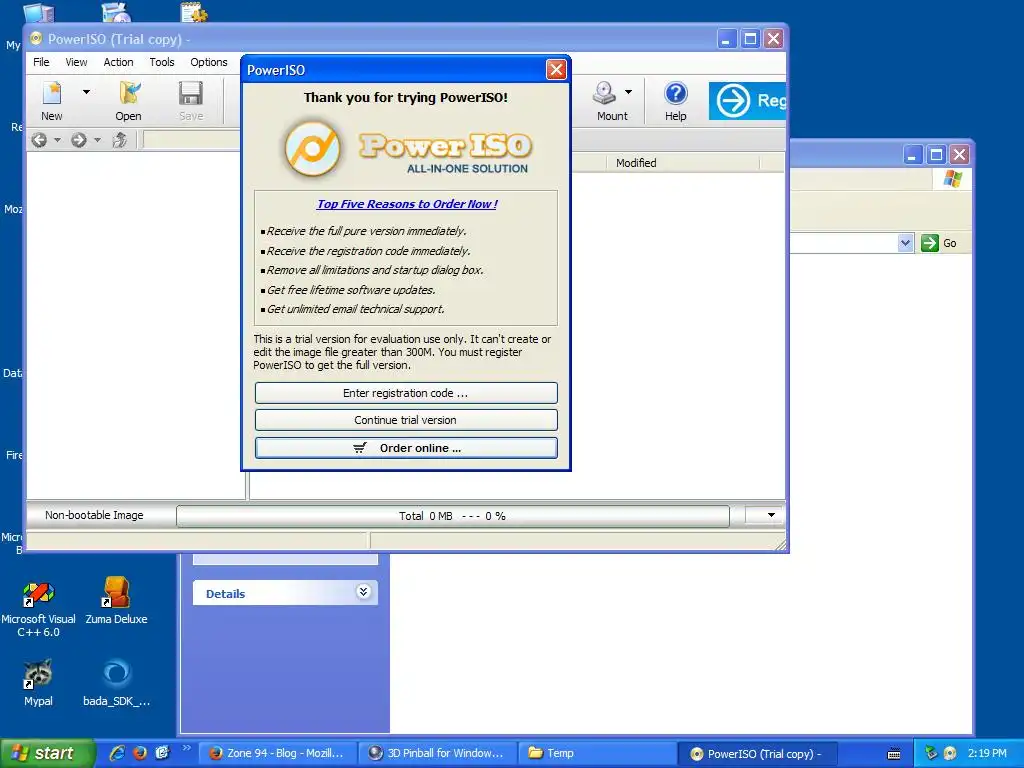Click the Save floppy disk icon
Viewport: 1024px width, 768px height.
(x=191, y=93)
